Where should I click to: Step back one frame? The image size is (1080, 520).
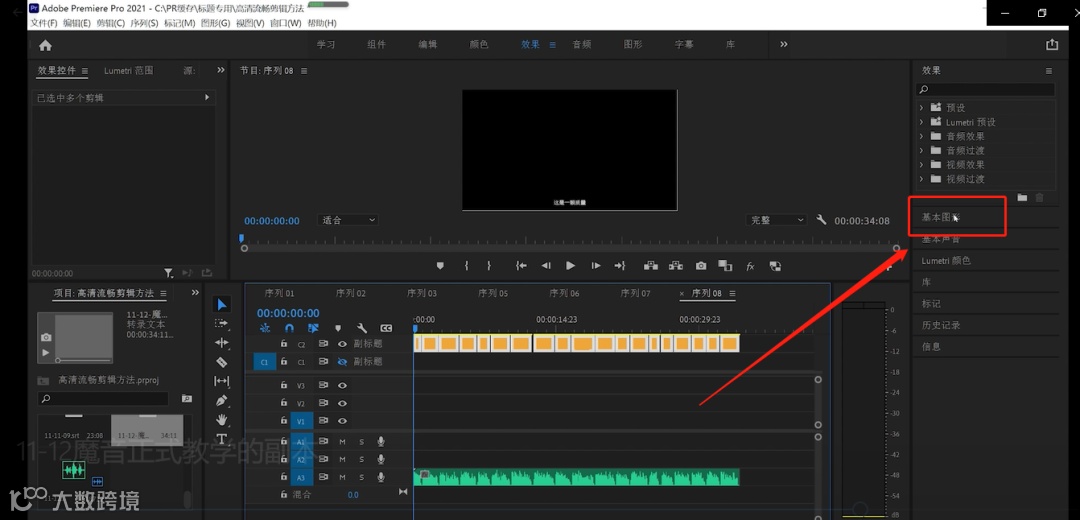pos(546,266)
